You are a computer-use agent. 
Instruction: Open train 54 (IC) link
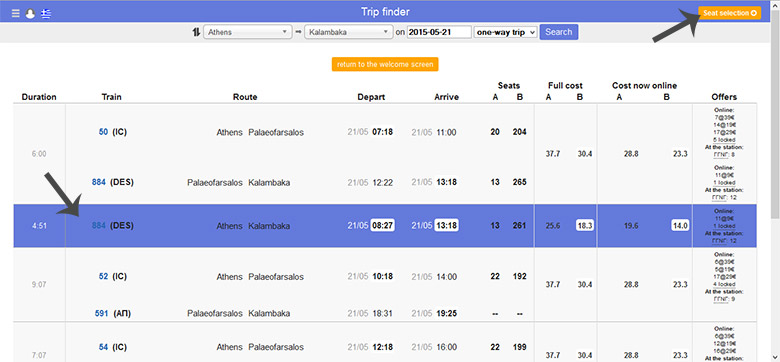103,347
